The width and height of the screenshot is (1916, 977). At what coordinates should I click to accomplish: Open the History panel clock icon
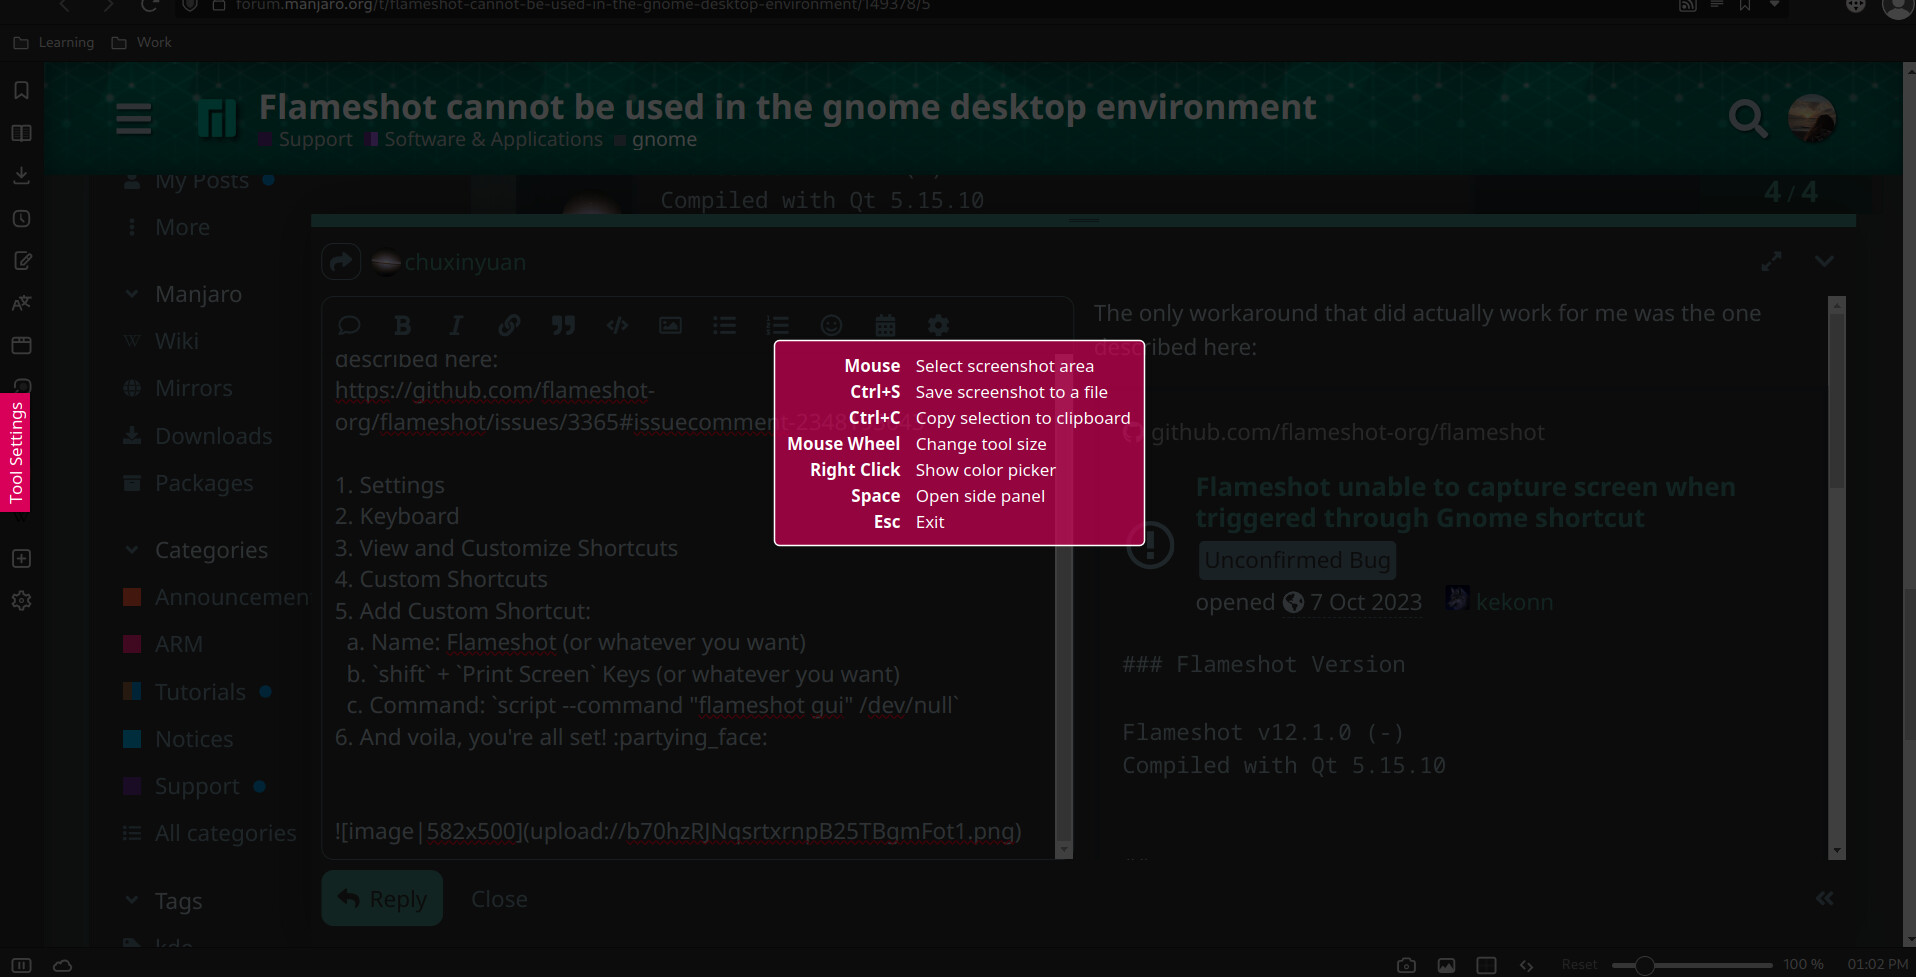[21, 218]
